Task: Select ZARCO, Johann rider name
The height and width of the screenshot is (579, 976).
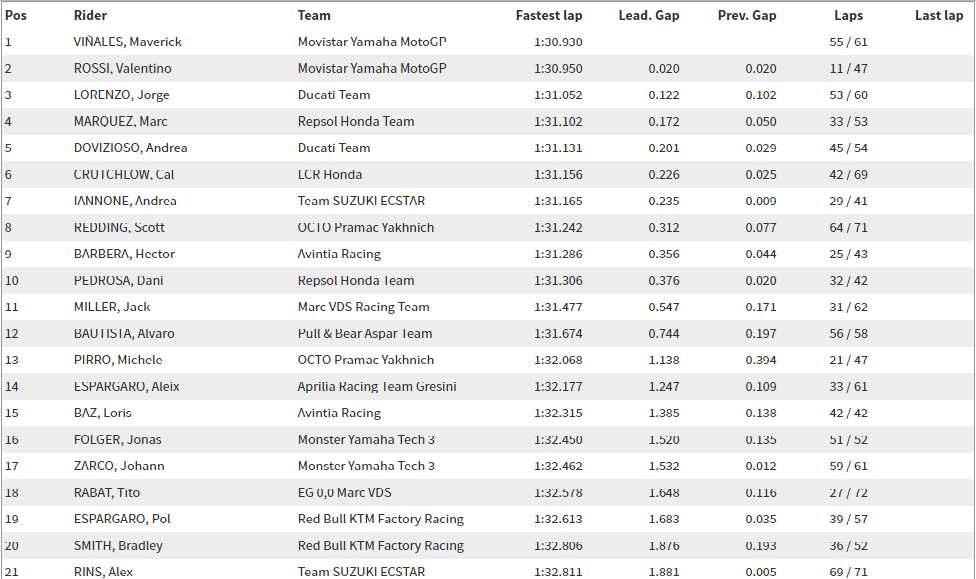Action: 119,466
